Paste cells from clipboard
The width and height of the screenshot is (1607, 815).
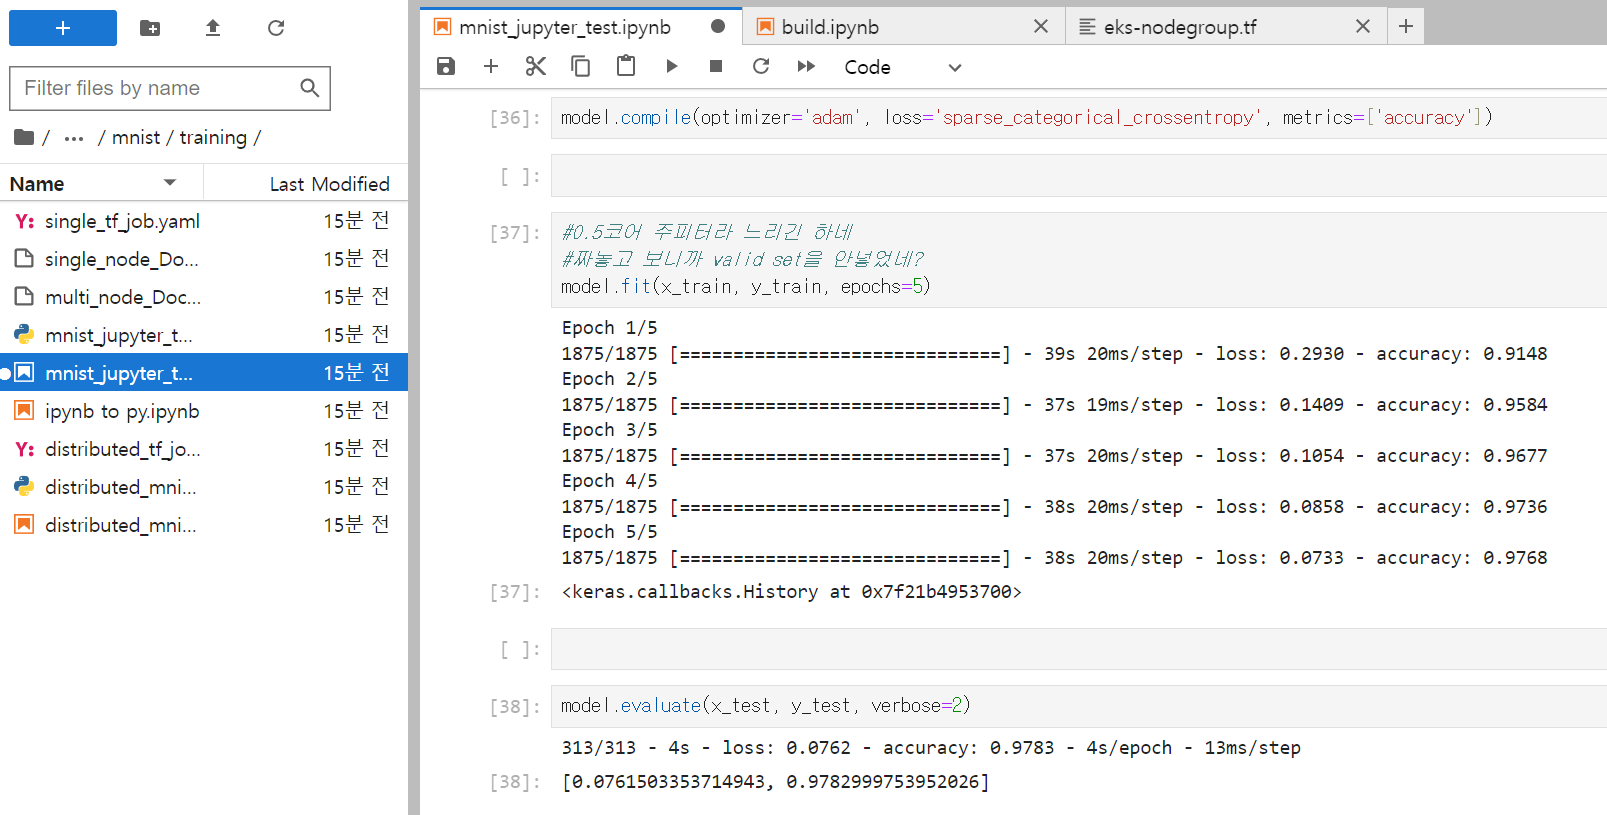pyautogui.click(x=626, y=66)
